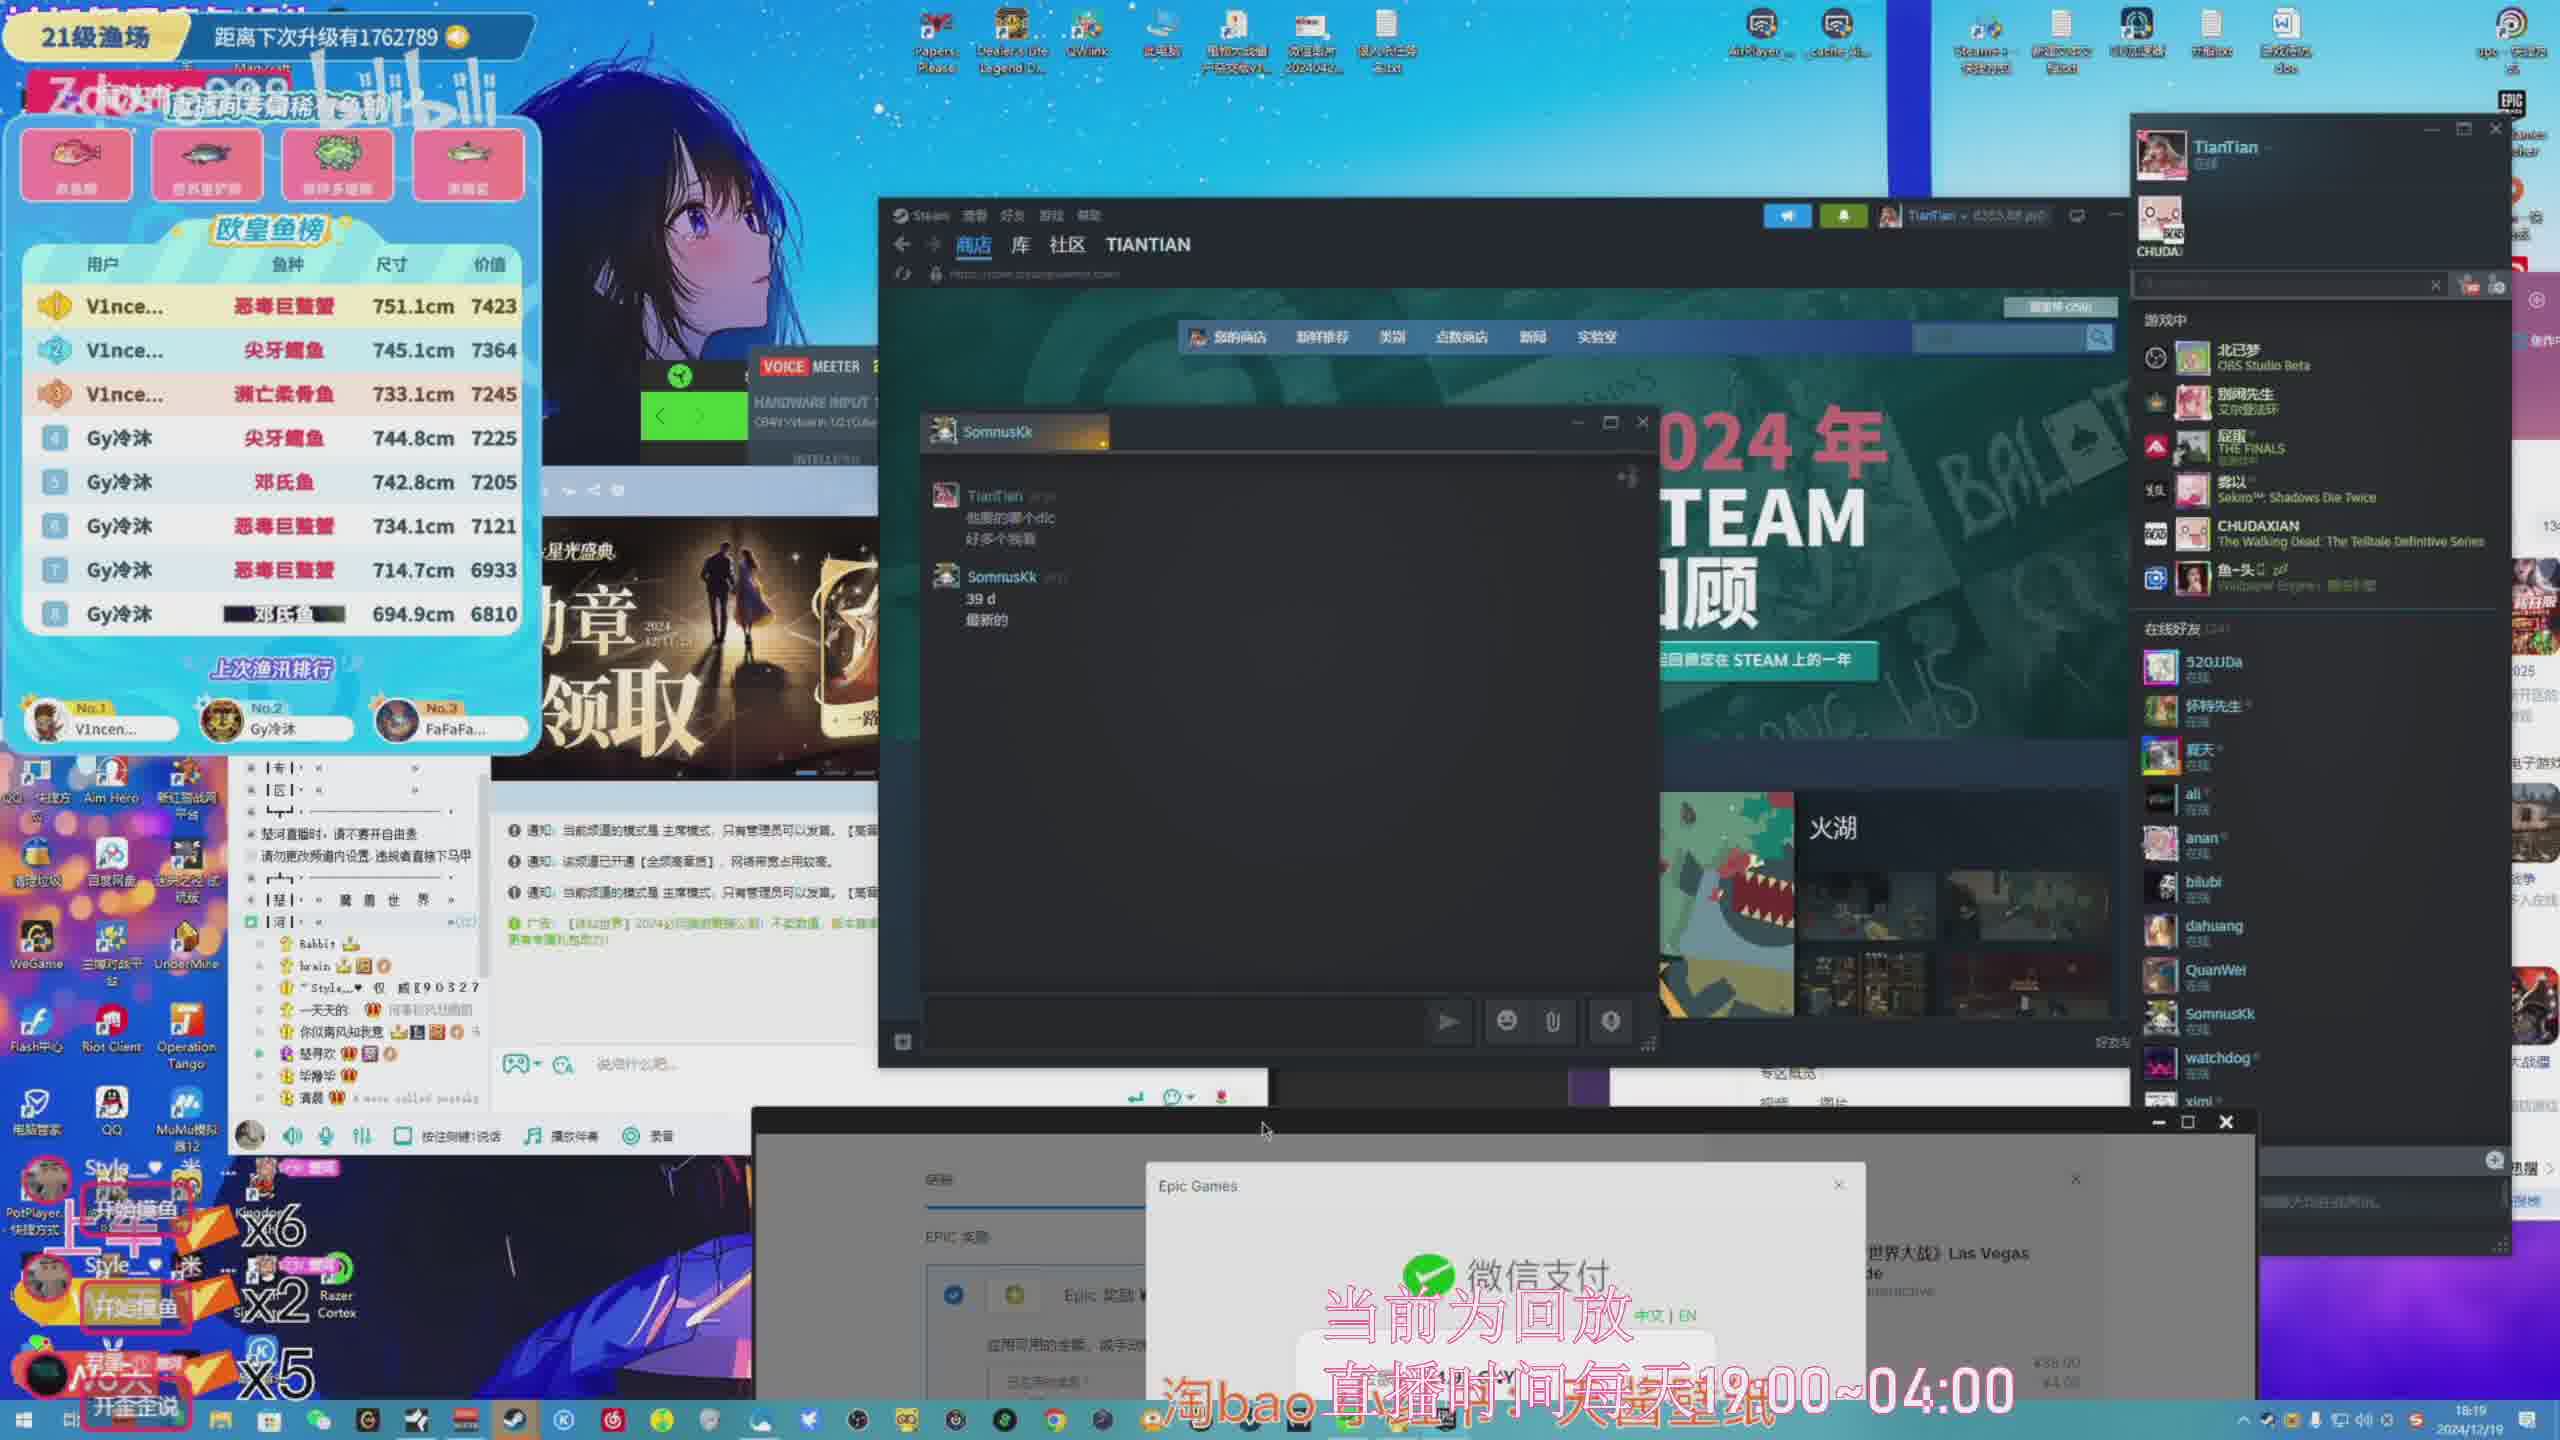Mute the speaker in voice channel toolbar
The height and width of the screenshot is (1440, 2560).
point(292,1135)
